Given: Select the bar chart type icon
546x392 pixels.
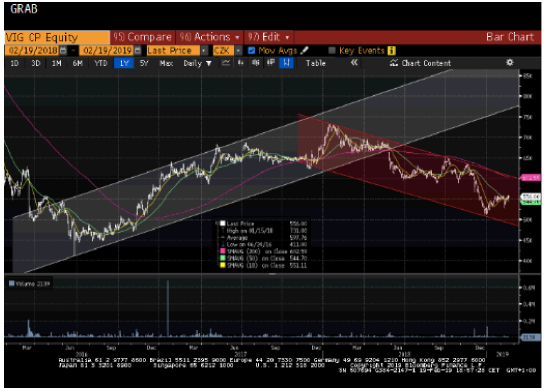Looking at the screenshot, I should [240, 63].
